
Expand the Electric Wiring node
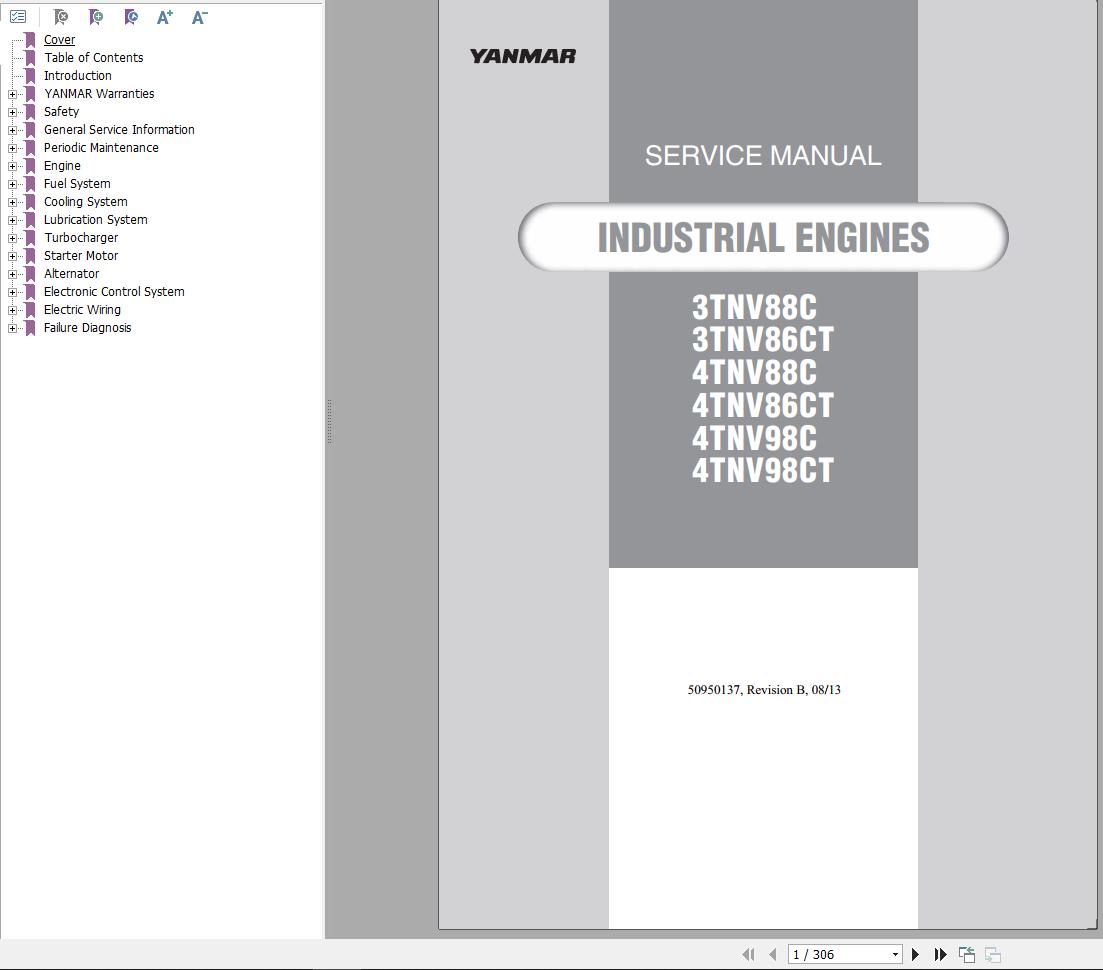(12, 310)
